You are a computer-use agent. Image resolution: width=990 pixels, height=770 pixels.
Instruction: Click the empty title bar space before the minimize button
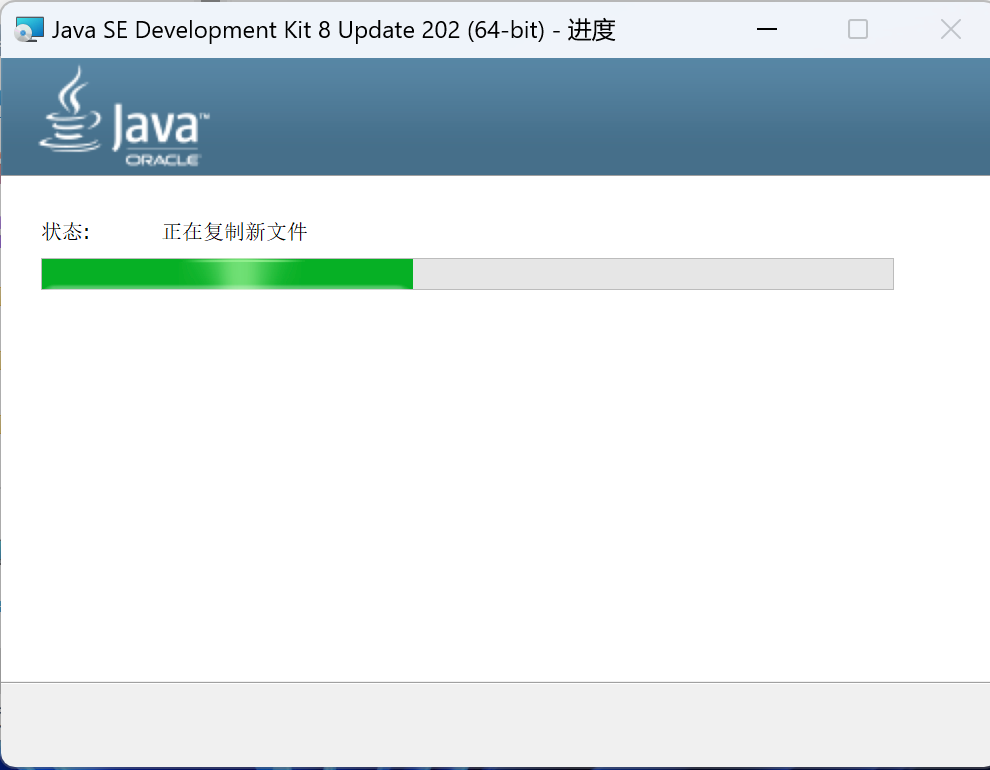680,30
